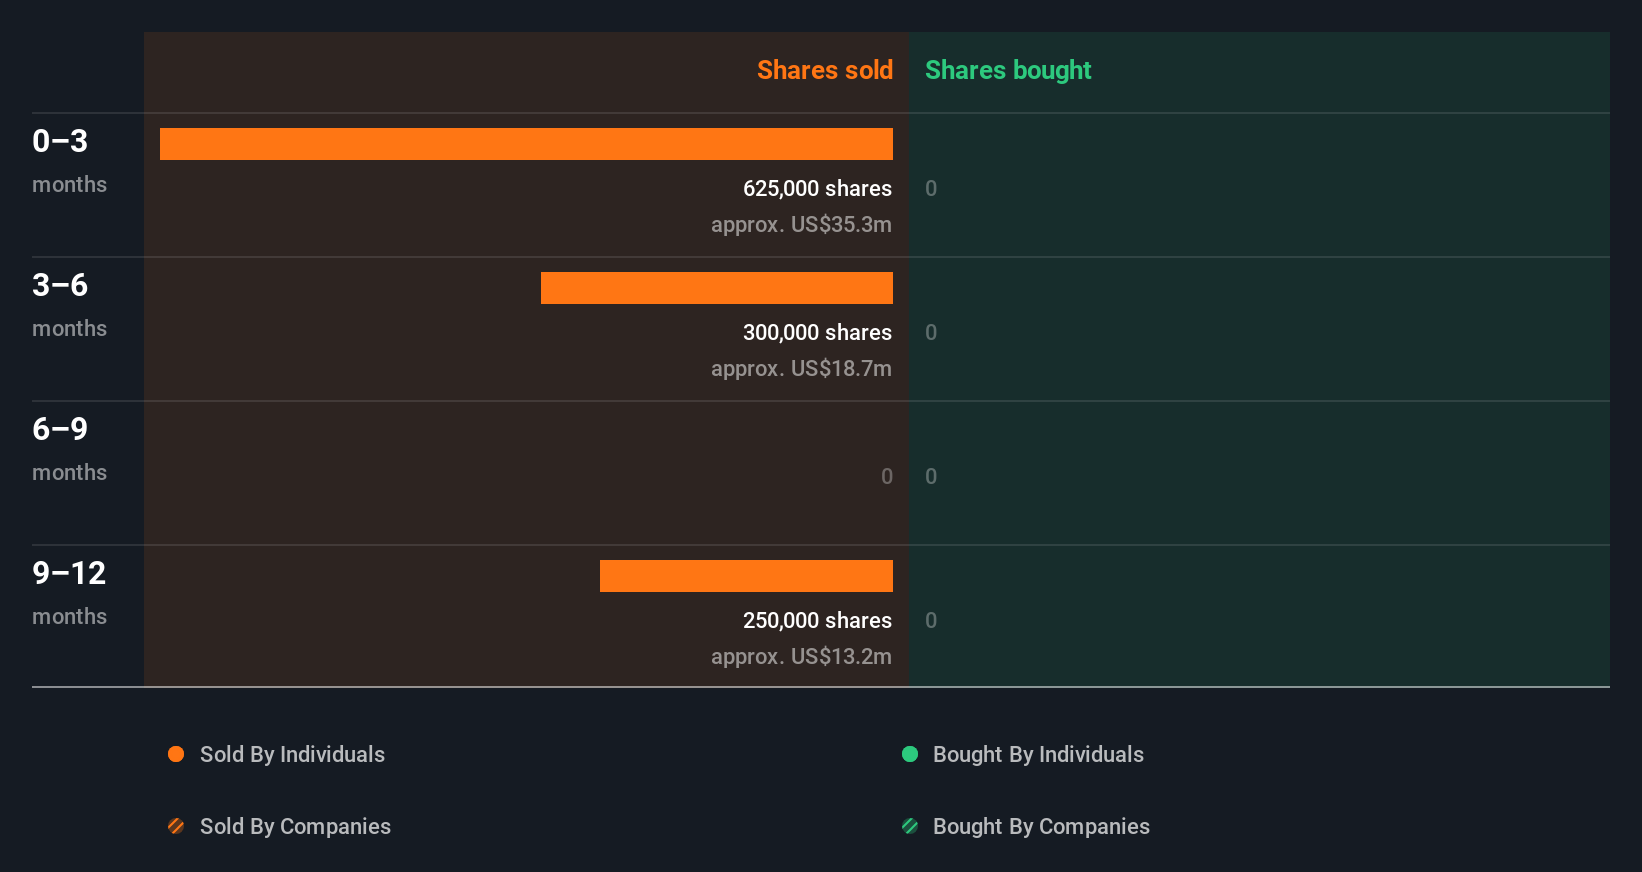Viewport: 1642px width, 872px height.
Task: Click the bought 0 in the 3–6 months row
Action: pyautogui.click(x=931, y=332)
